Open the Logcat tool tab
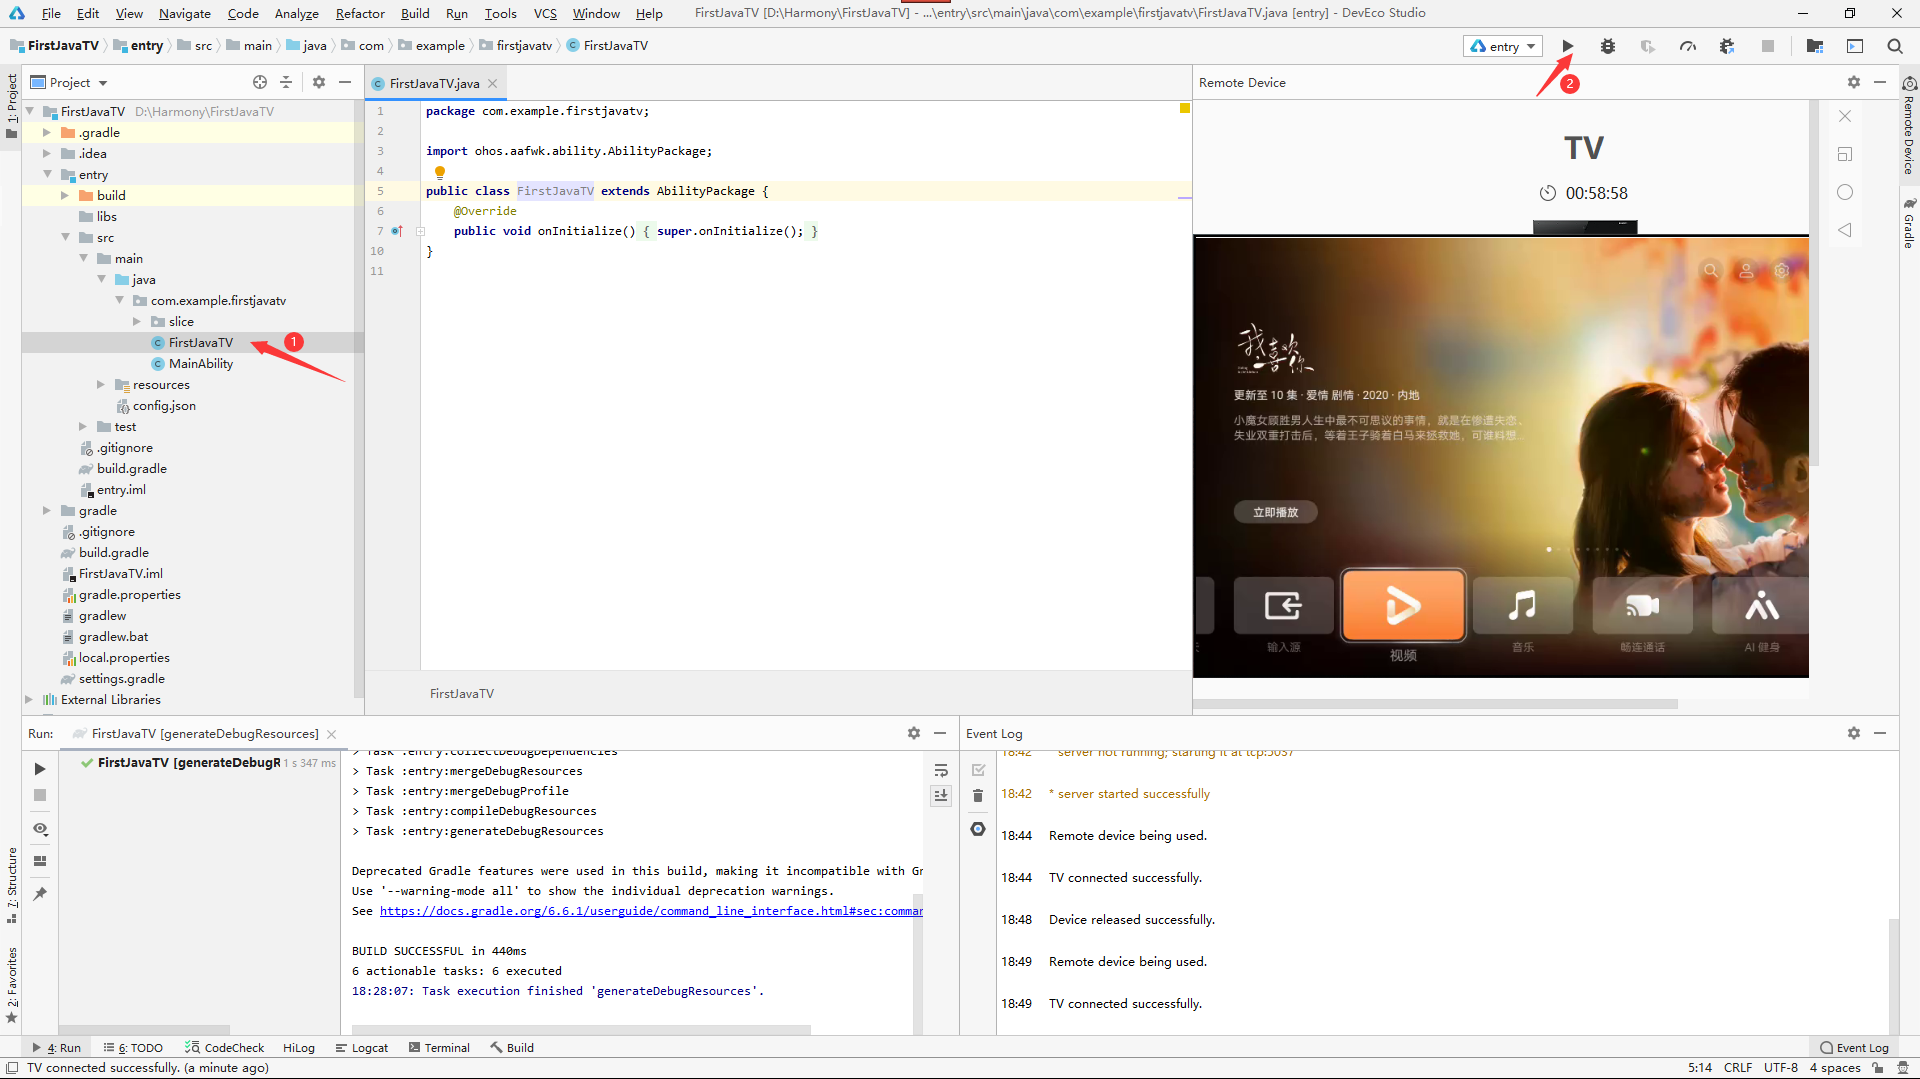This screenshot has height=1079, width=1920. tap(362, 1047)
